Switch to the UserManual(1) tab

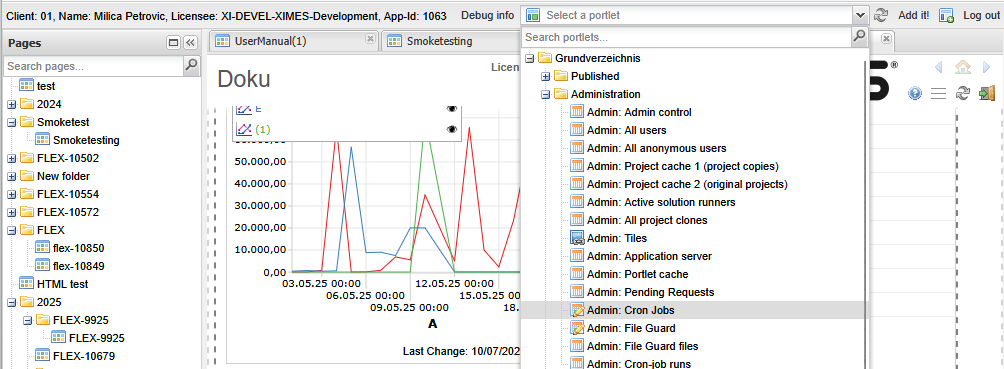(x=293, y=41)
